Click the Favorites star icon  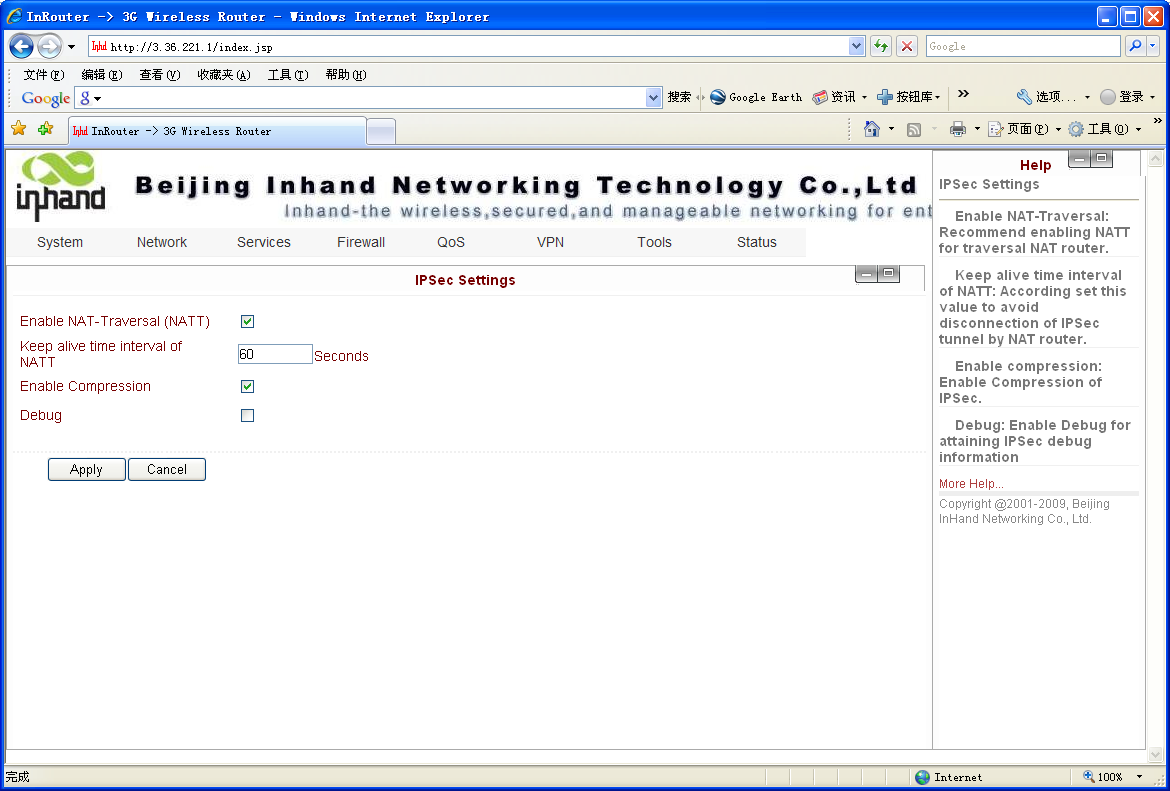tap(18, 129)
